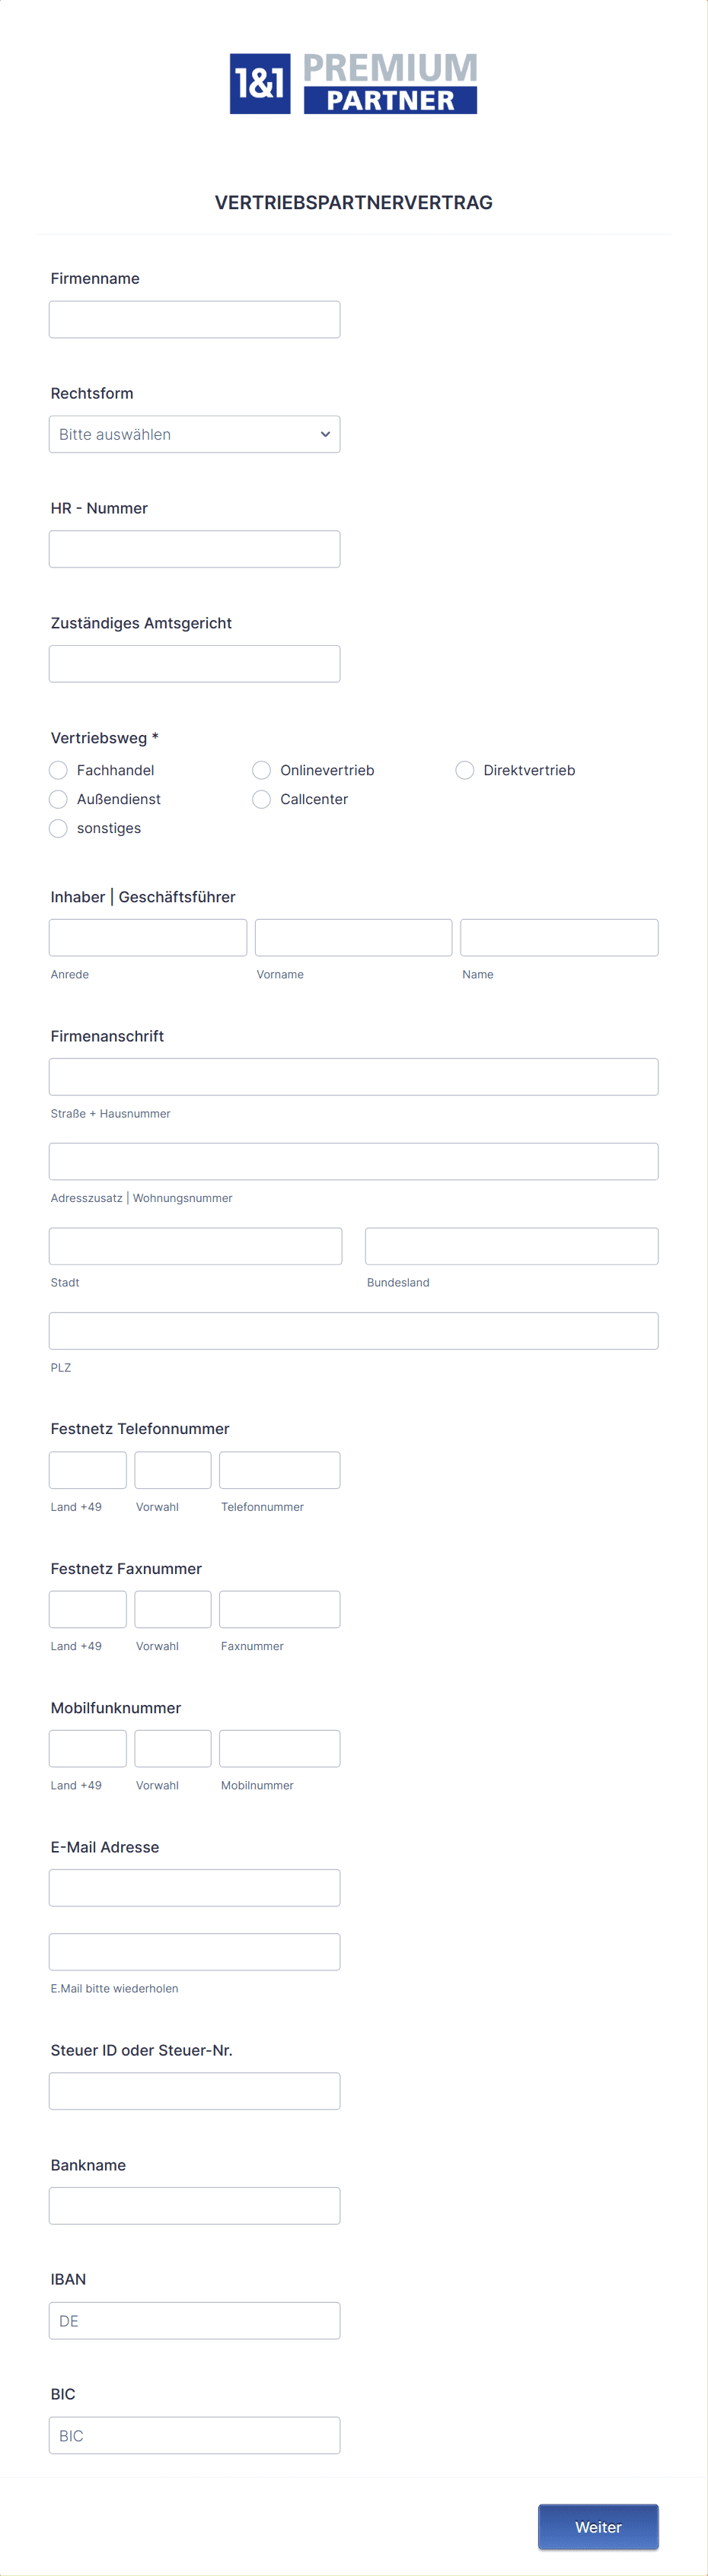708x2576 pixels.
Task: Open the Rechtsform dropdown
Action: click(x=194, y=434)
